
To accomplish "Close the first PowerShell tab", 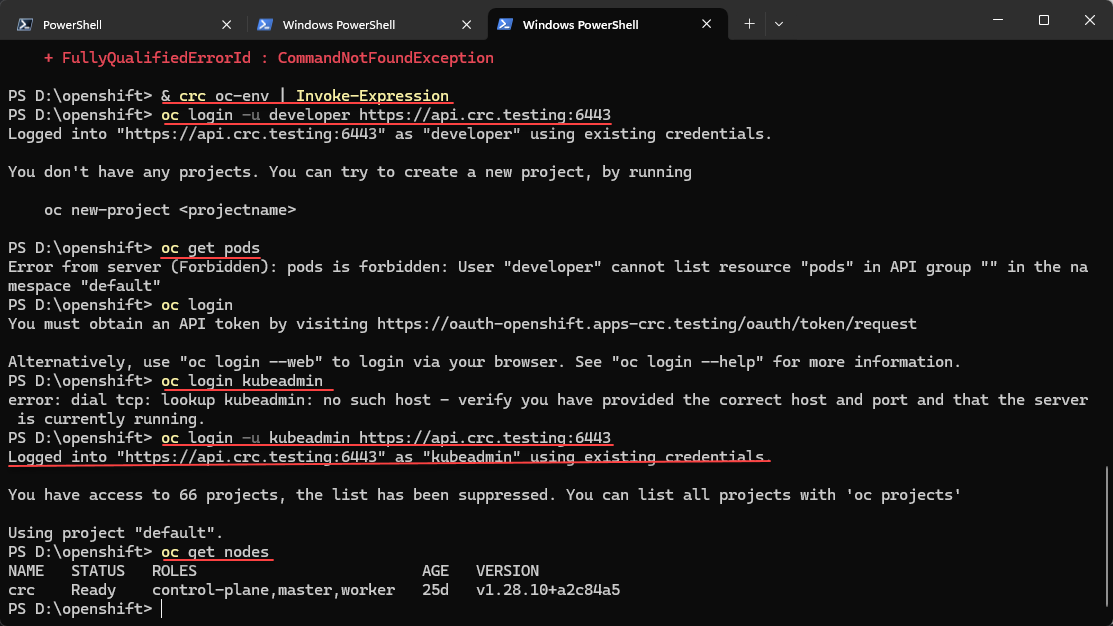I will pos(228,24).
